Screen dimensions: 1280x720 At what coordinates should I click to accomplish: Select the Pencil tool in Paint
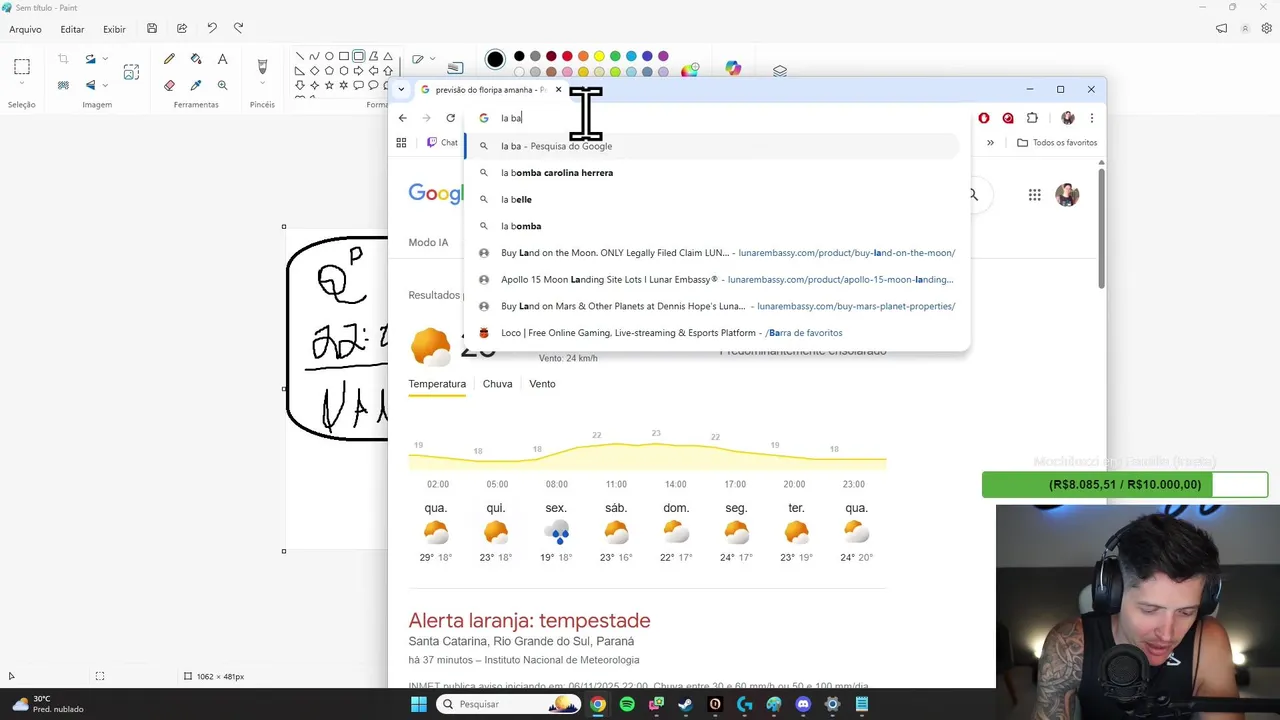(x=169, y=59)
